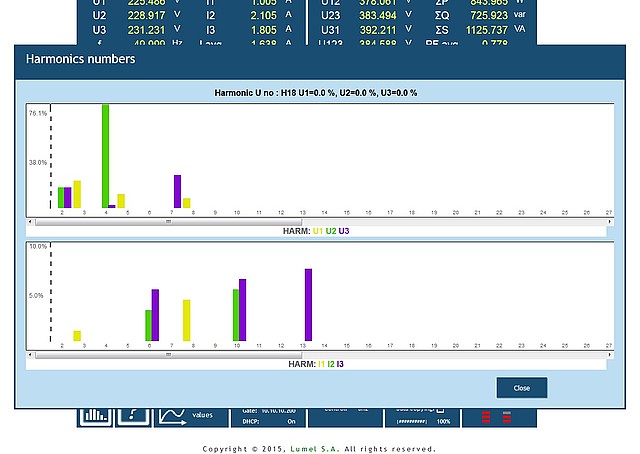Toggle U1 series in voltage harmonics legend
The image size is (640, 454).
(x=318, y=231)
